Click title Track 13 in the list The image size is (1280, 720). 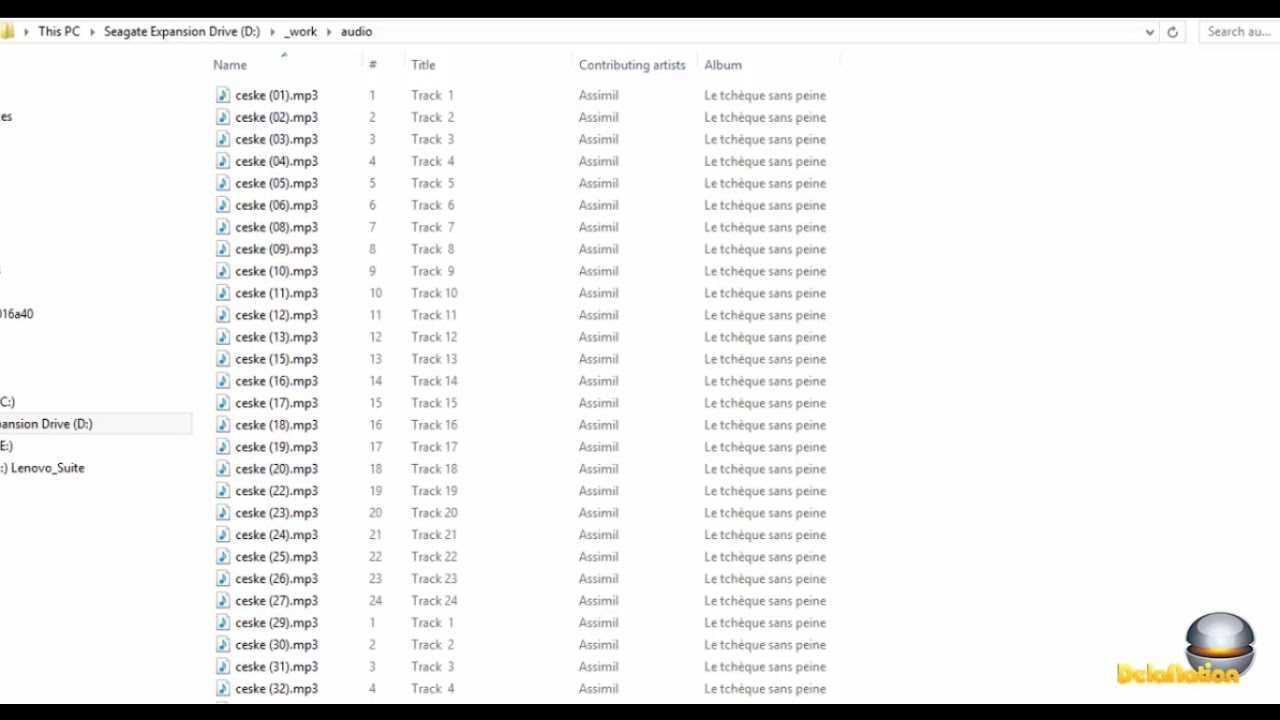point(434,359)
